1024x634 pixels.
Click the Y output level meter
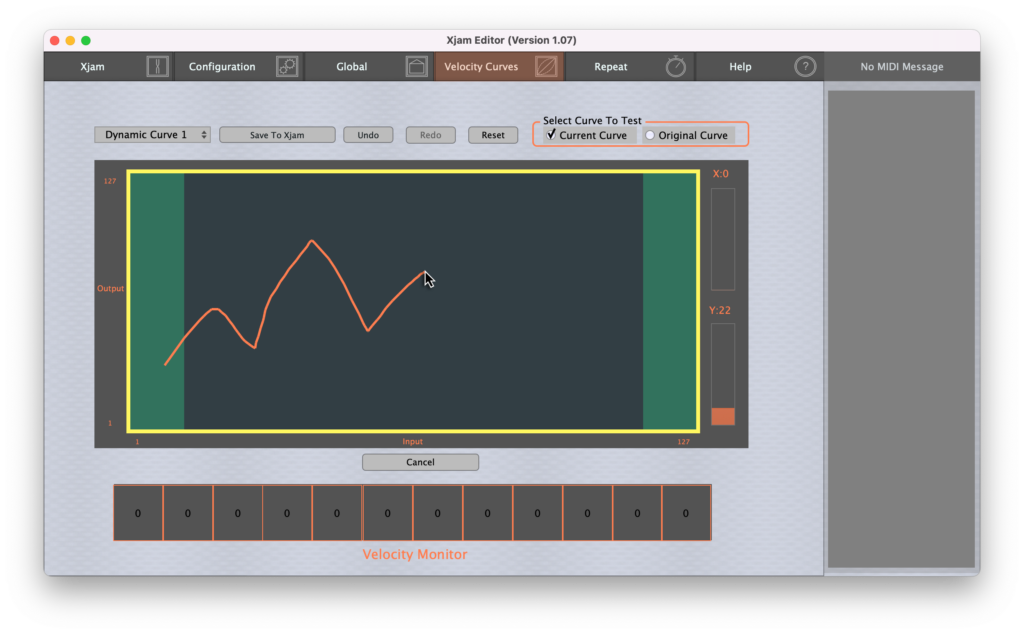click(x=722, y=374)
